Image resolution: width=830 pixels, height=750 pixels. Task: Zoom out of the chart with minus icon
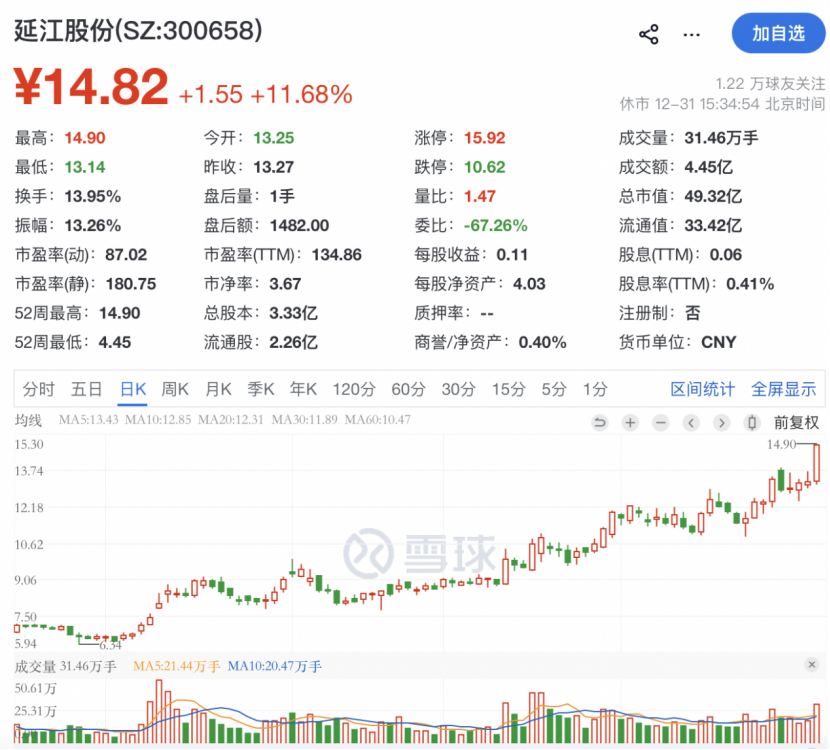point(661,423)
